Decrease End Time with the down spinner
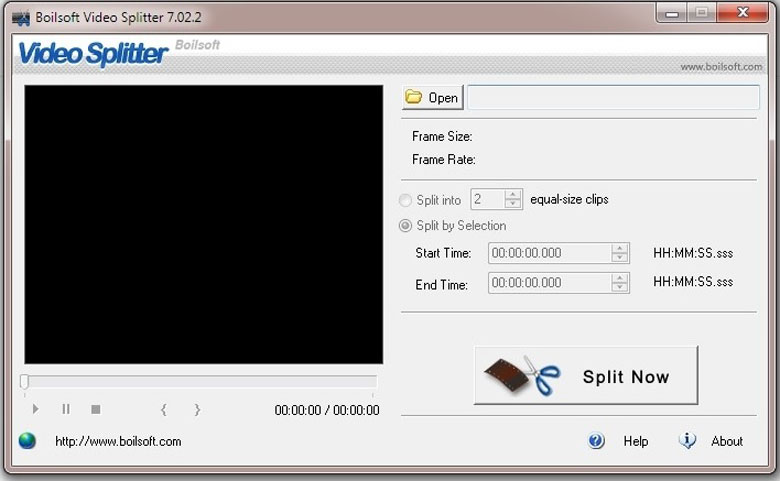Screen dimensions: 780x481 tap(619, 288)
